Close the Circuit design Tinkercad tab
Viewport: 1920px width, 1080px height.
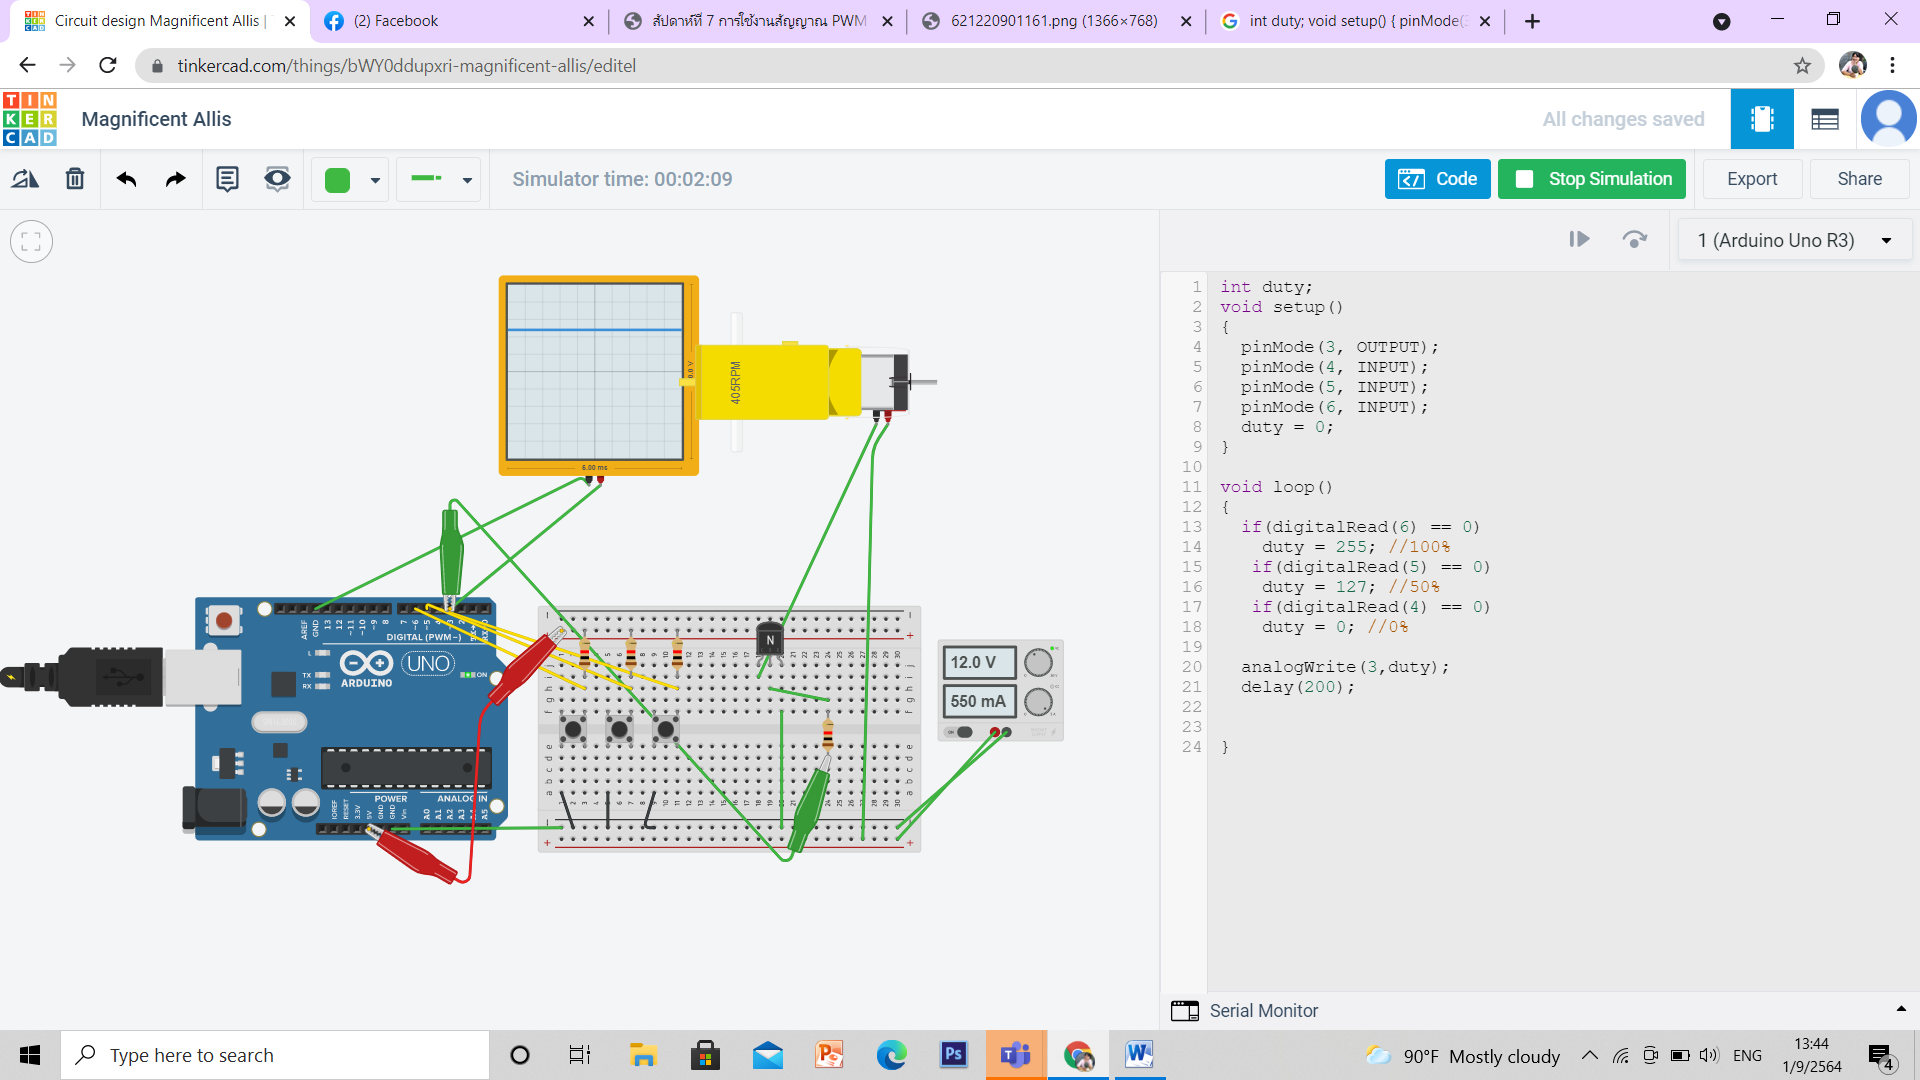[290, 21]
